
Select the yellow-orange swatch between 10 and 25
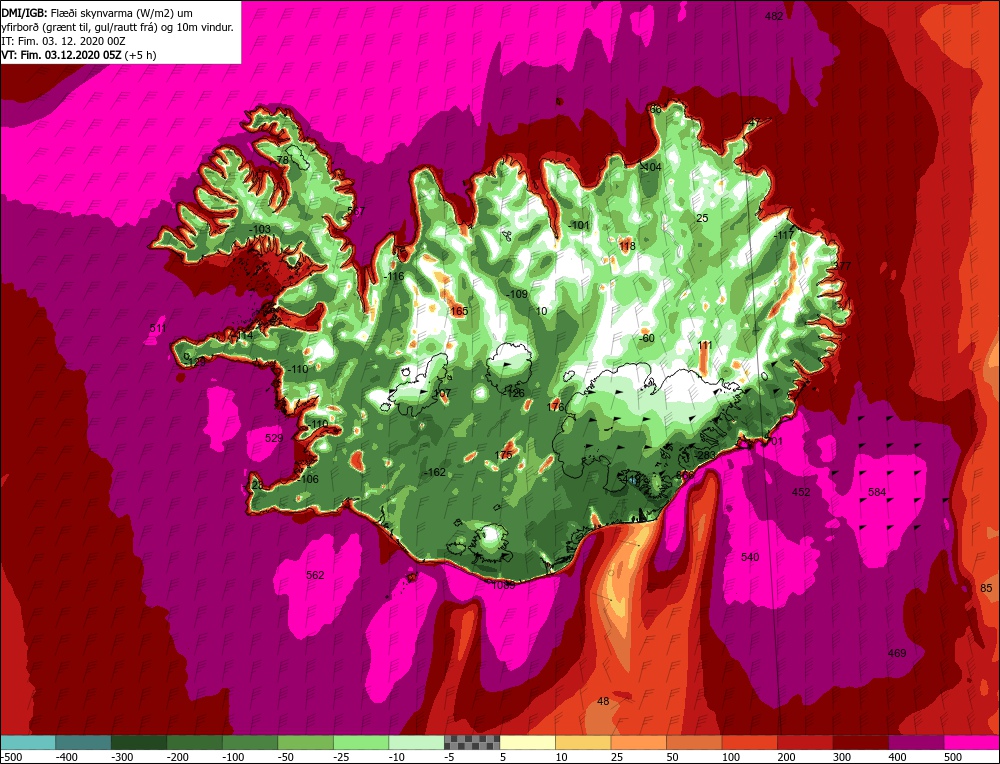[583, 742]
